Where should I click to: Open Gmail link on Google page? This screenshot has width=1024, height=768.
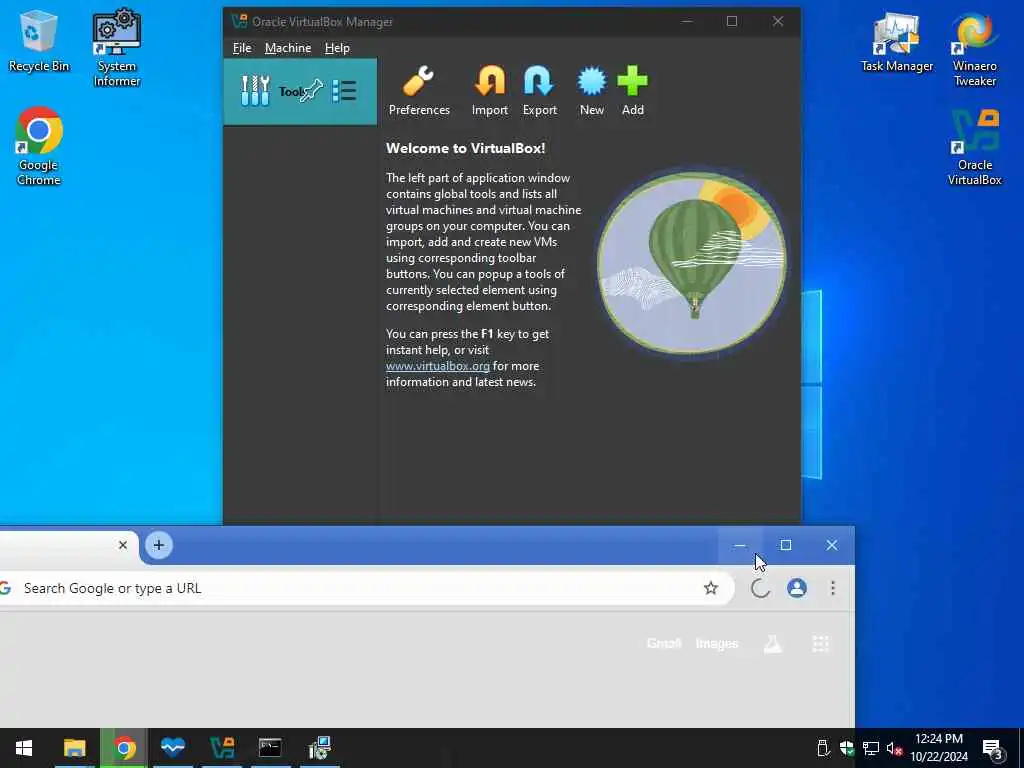pos(664,643)
